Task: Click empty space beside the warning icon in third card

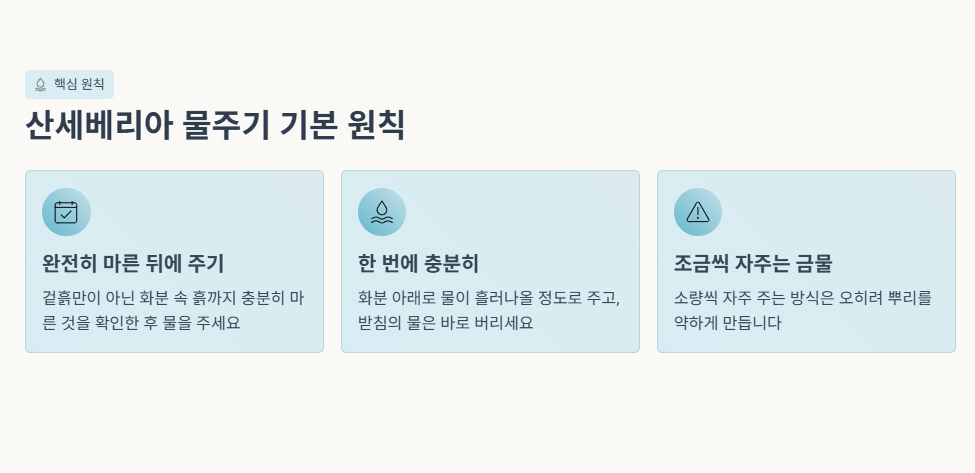Action: coord(837,212)
